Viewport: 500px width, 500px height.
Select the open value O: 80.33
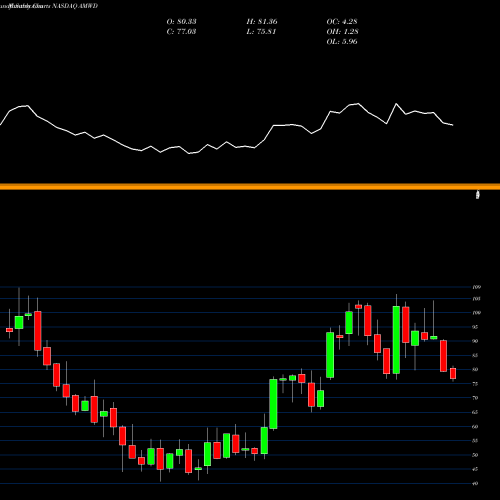(181, 22)
